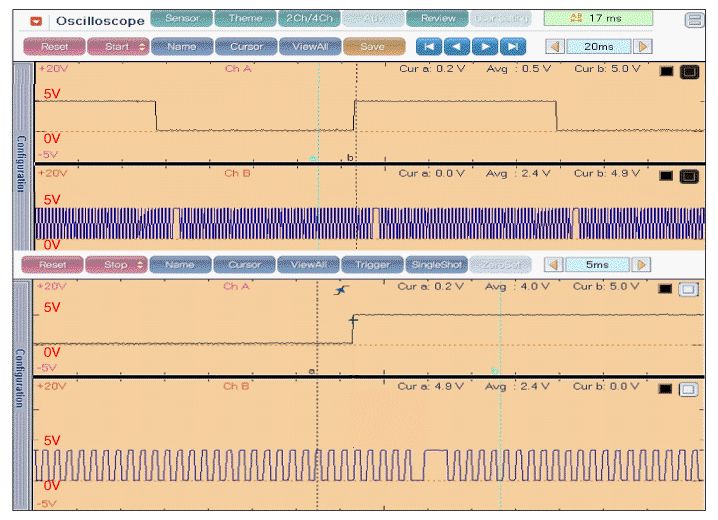Toggle the monitor icon on lower Ch B

(688, 388)
